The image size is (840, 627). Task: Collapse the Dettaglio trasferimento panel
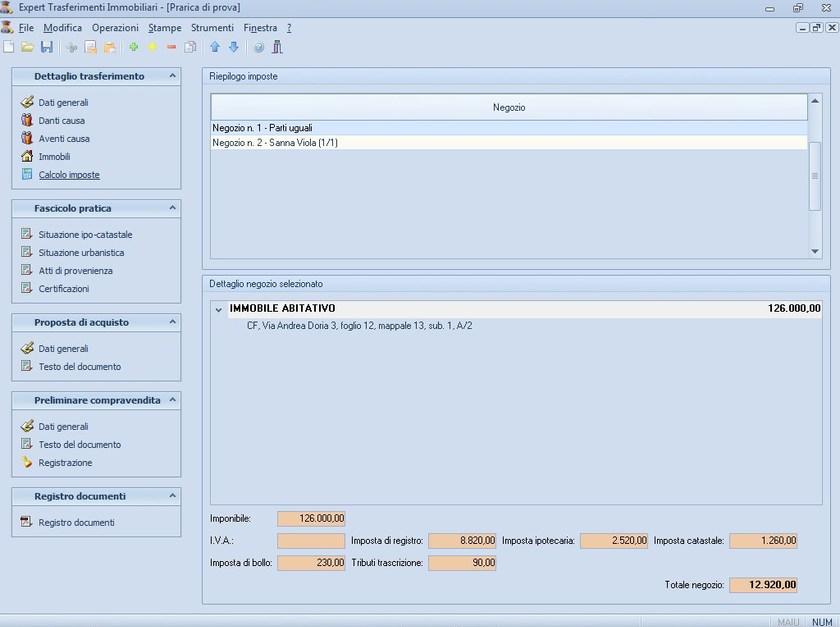point(172,76)
